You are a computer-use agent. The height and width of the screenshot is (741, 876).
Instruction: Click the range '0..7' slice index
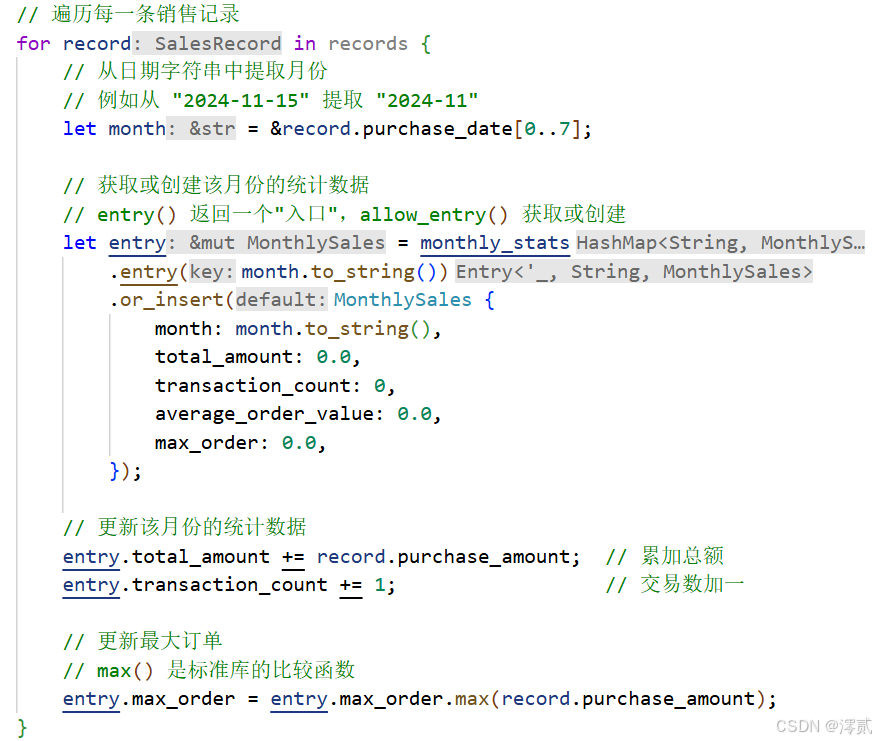point(547,129)
